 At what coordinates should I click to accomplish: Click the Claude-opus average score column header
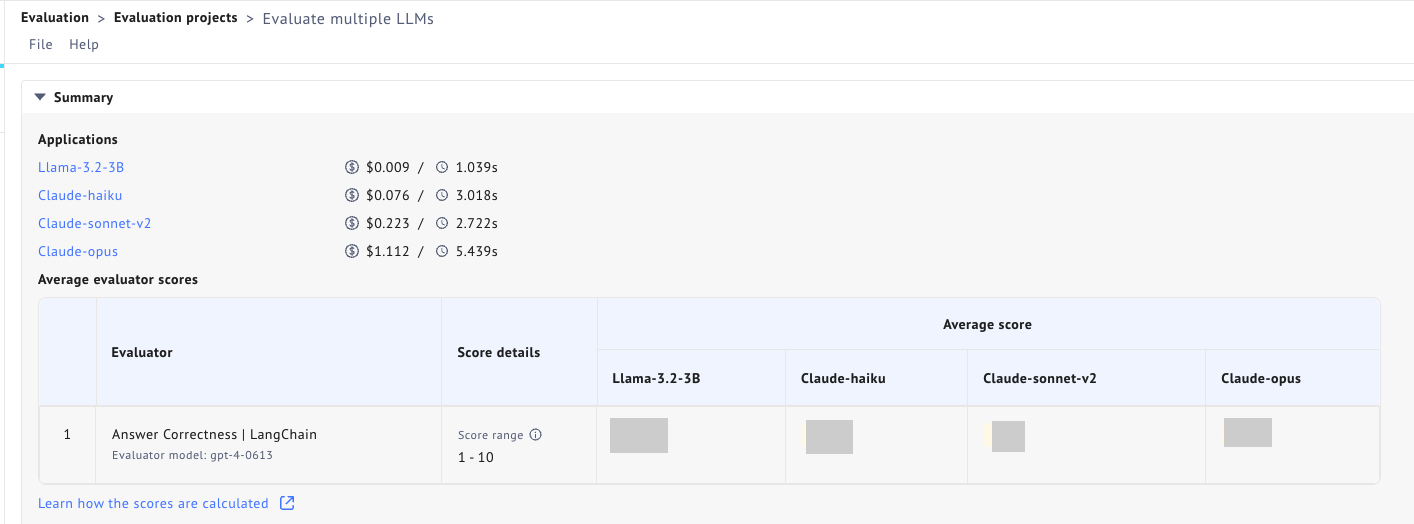click(x=1260, y=379)
